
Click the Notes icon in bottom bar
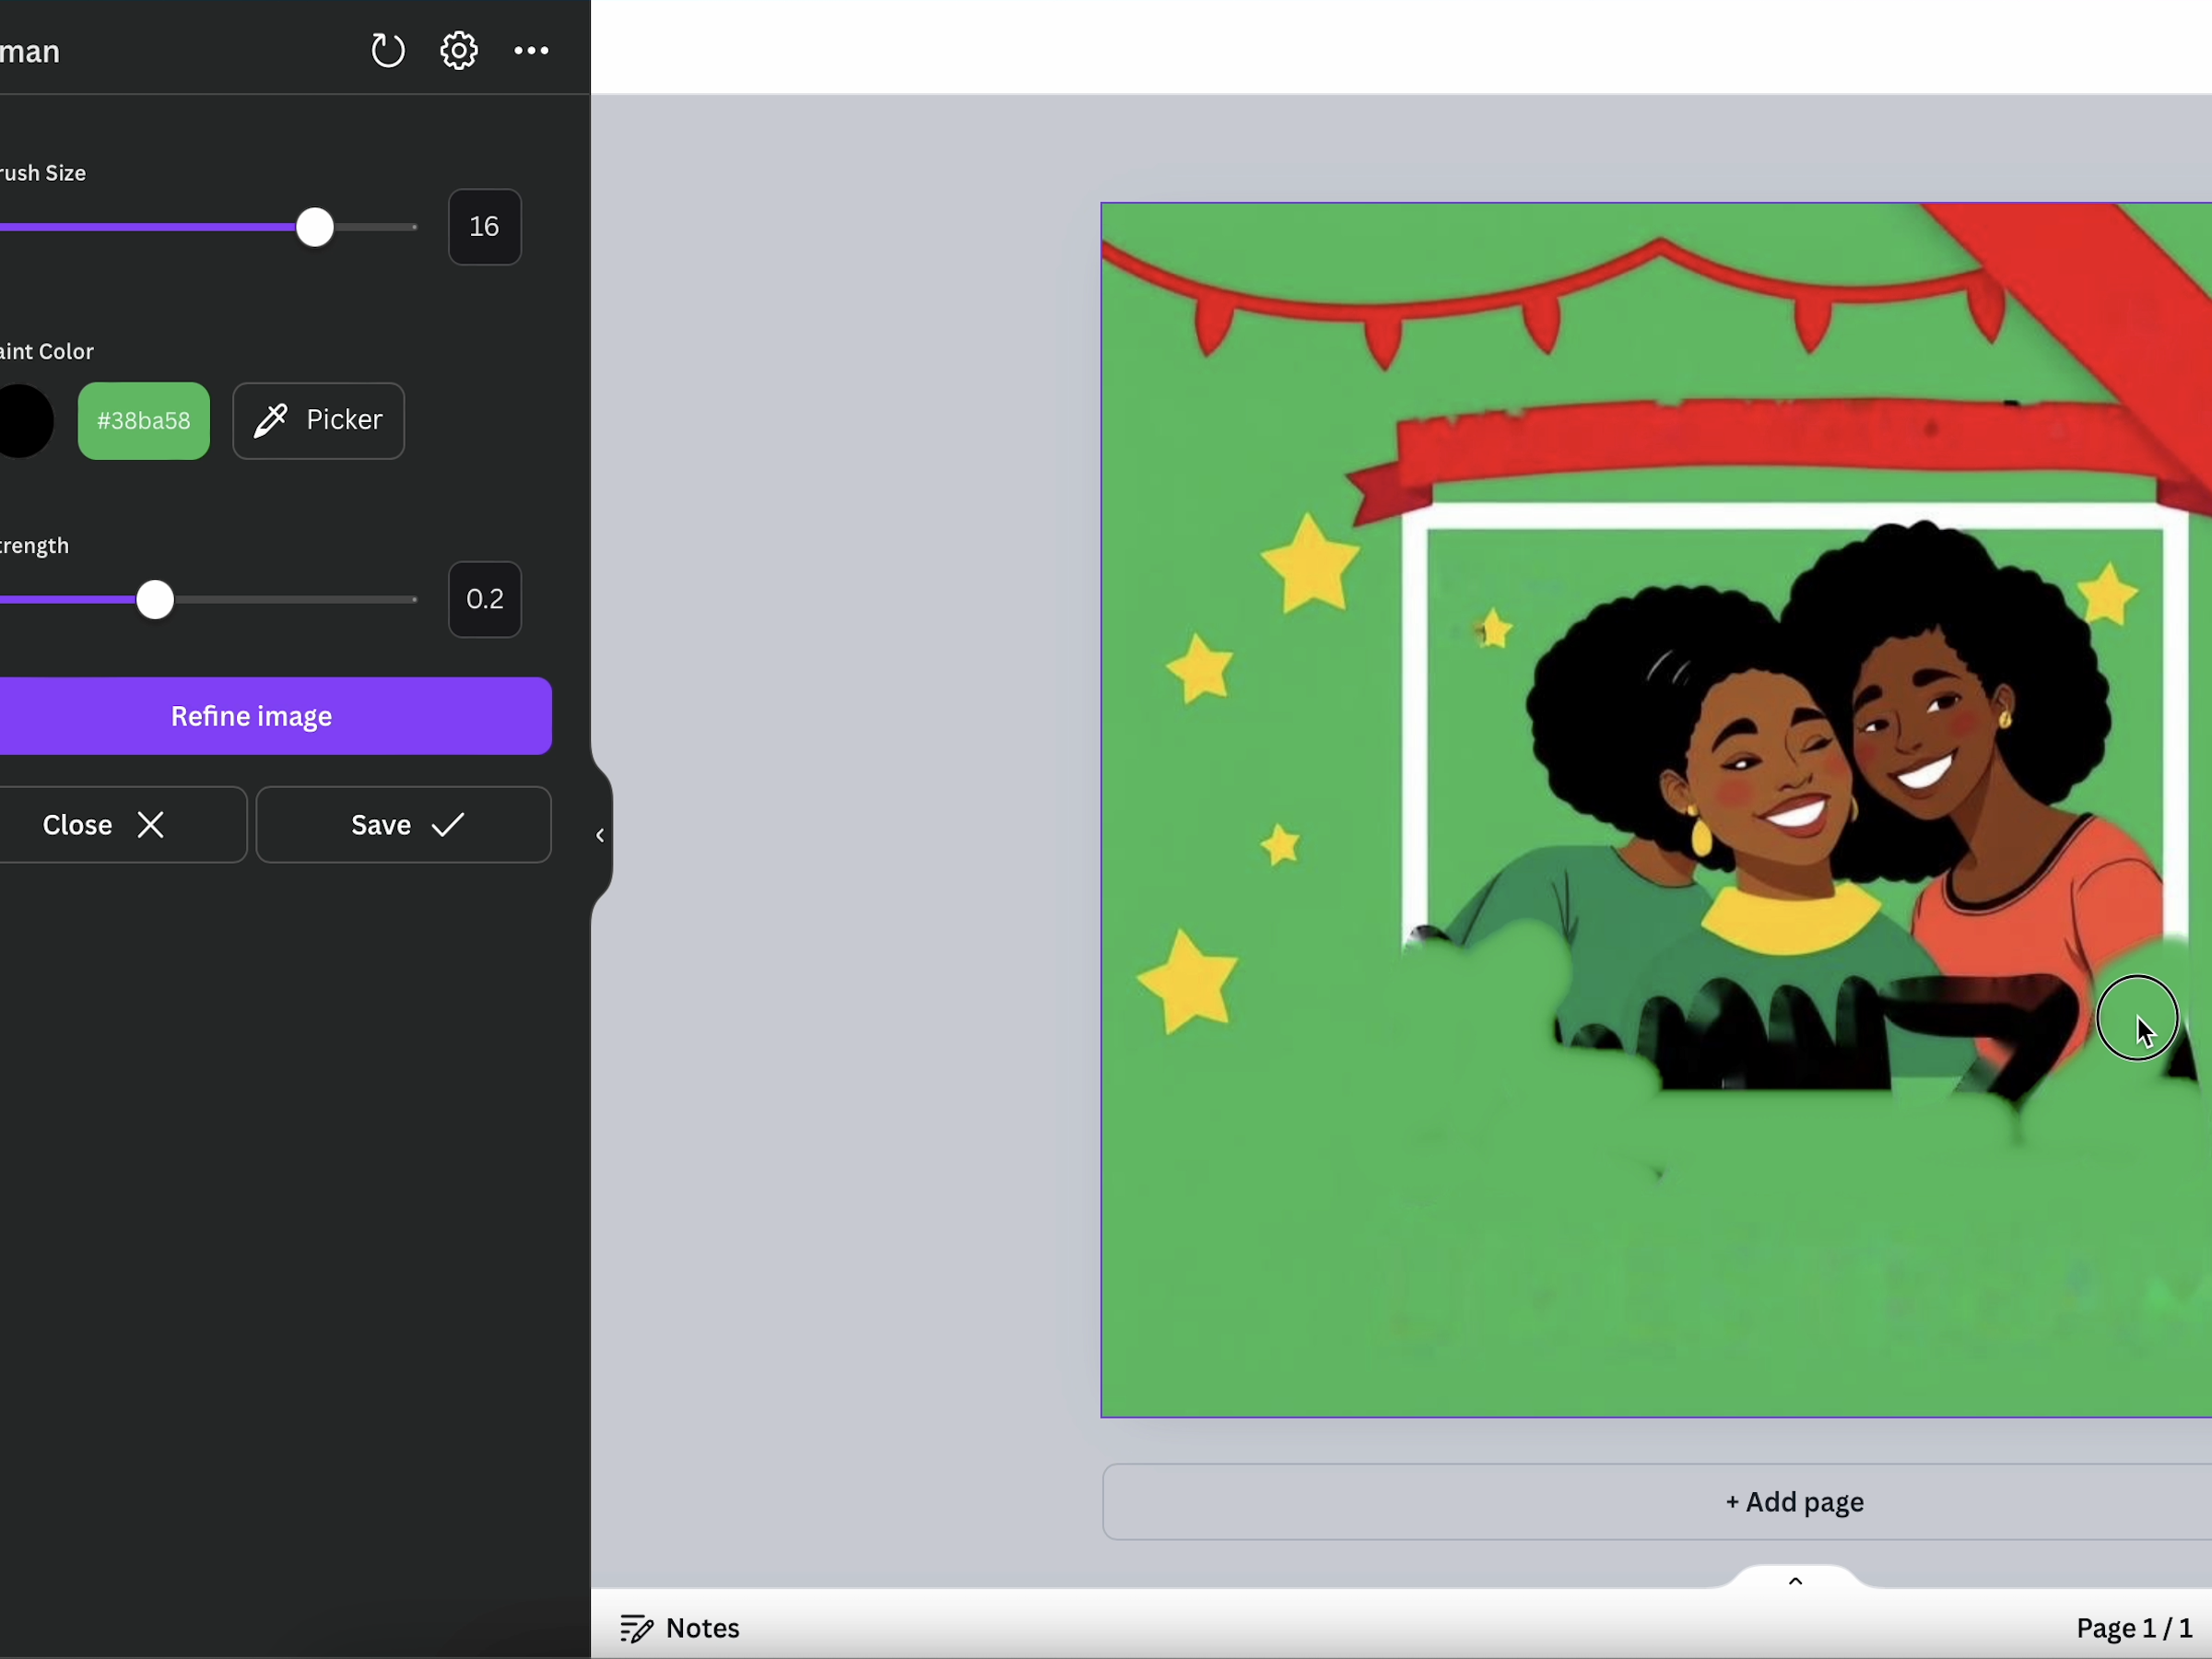point(636,1628)
